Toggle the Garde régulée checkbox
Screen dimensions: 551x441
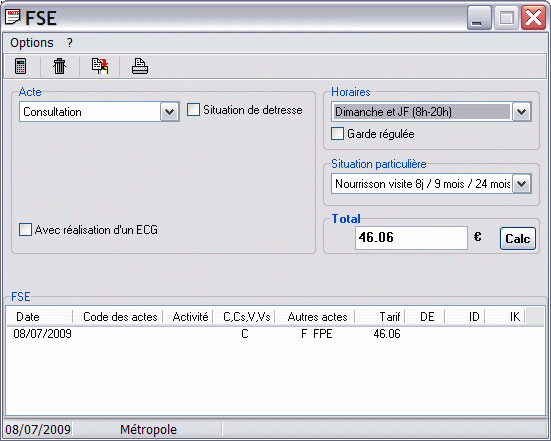(x=337, y=134)
